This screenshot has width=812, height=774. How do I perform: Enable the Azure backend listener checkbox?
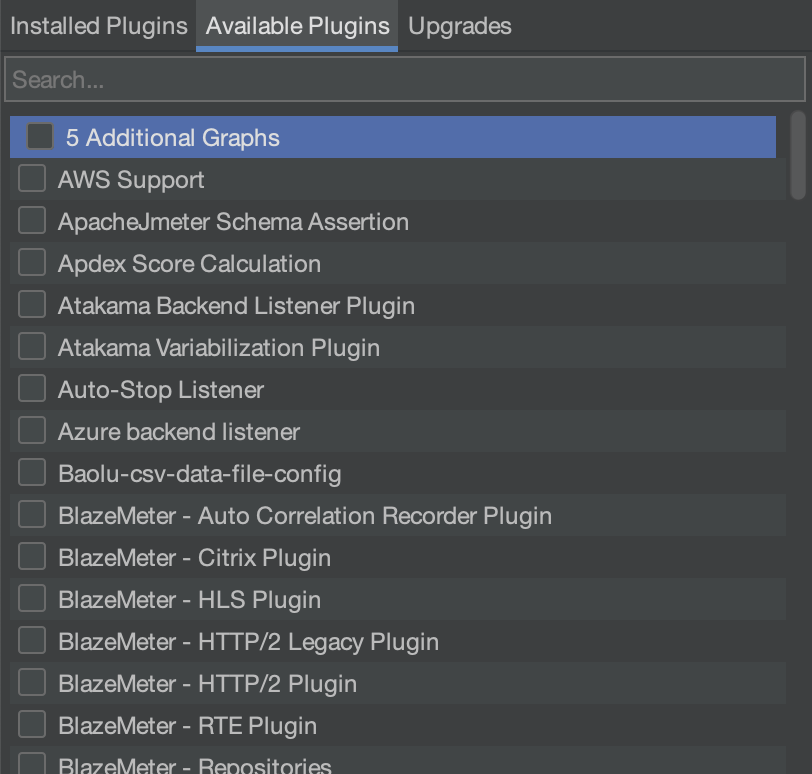pyautogui.click(x=32, y=431)
